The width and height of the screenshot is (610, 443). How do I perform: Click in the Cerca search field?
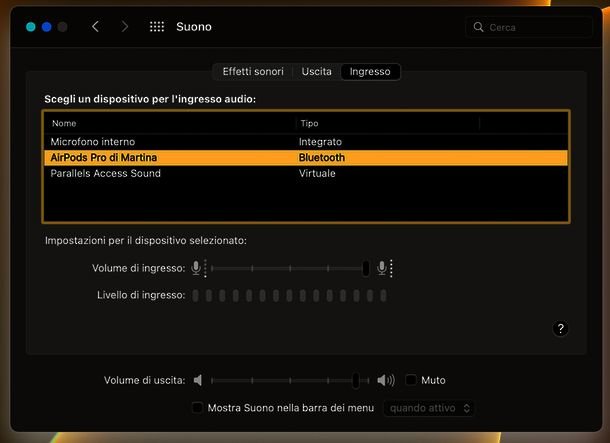[x=529, y=27]
